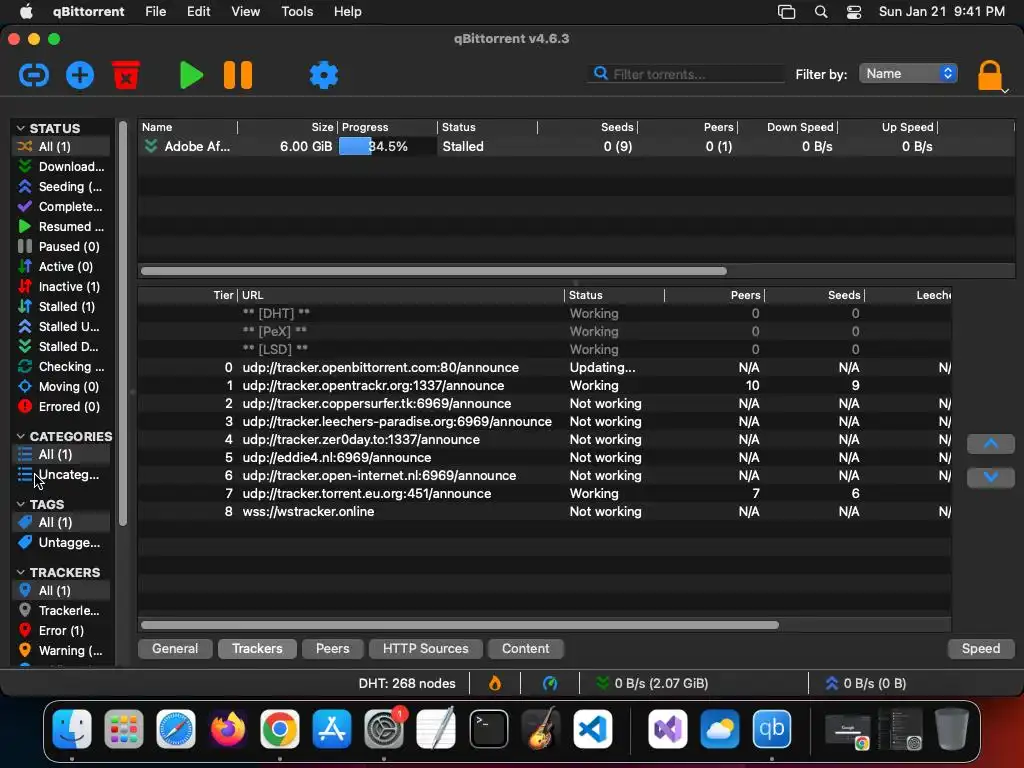The width and height of the screenshot is (1024, 768).
Task: Select the Downloading status filter
Action: click(x=61, y=167)
